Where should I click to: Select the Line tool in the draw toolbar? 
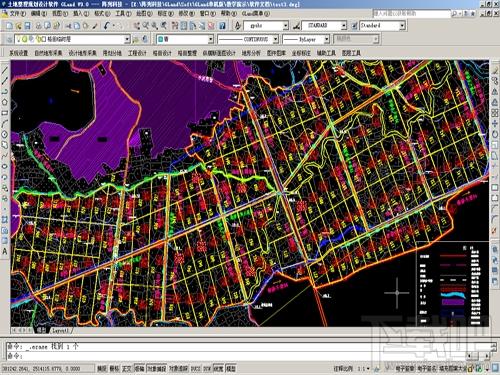click(5, 71)
